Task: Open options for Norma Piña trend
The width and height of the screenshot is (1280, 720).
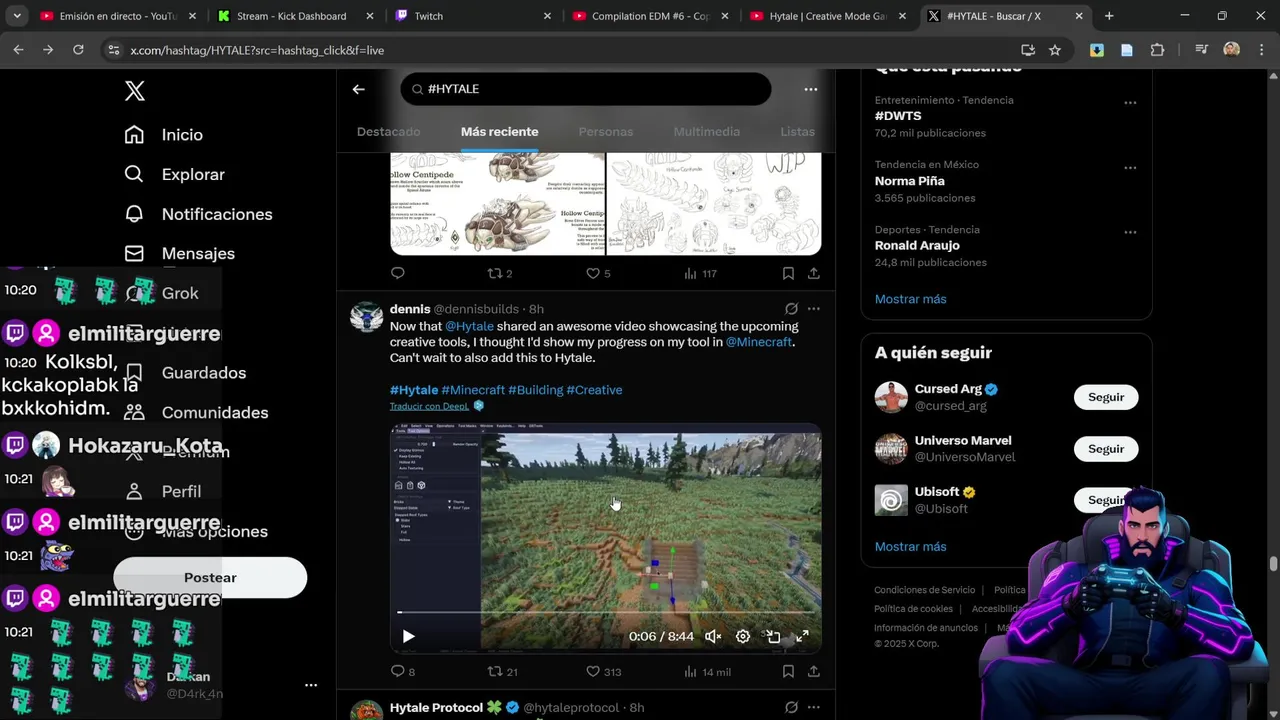Action: (x=1130, y=168)
